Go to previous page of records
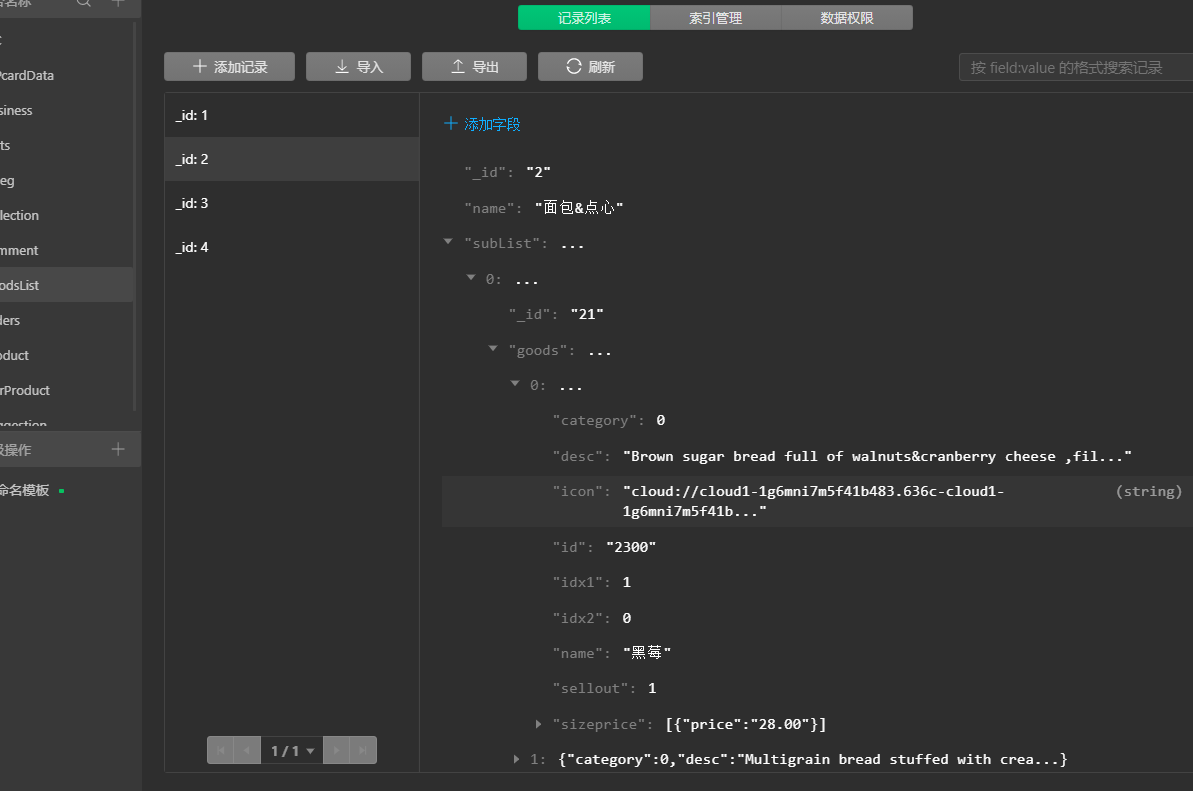Viewport: 1193px width, 791px height. (247, 750)
